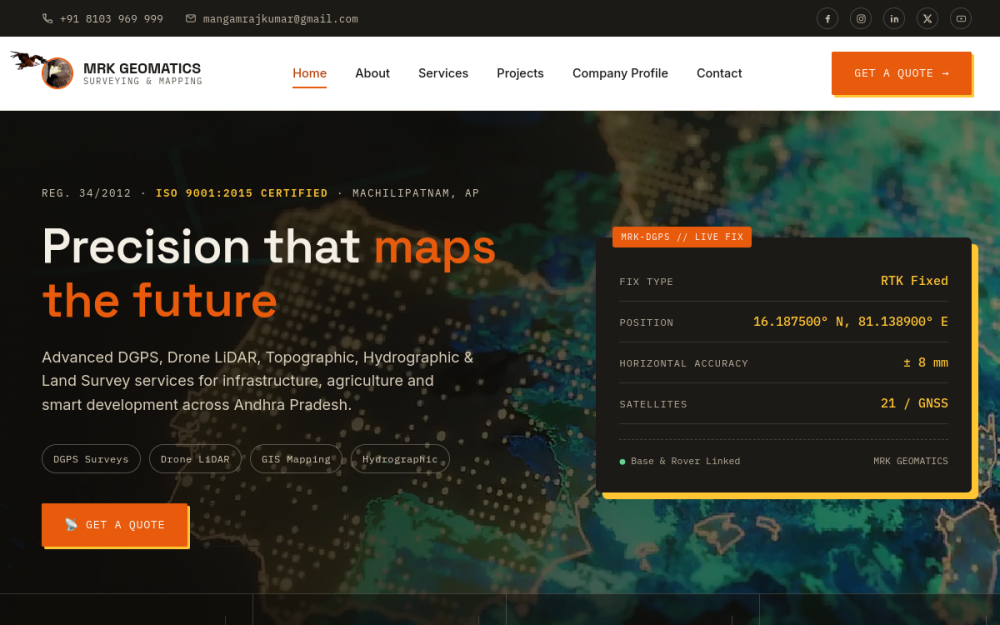Select the DGPS Surveys pill
This screenshot has height=625, width=1000.
(91, 459)
